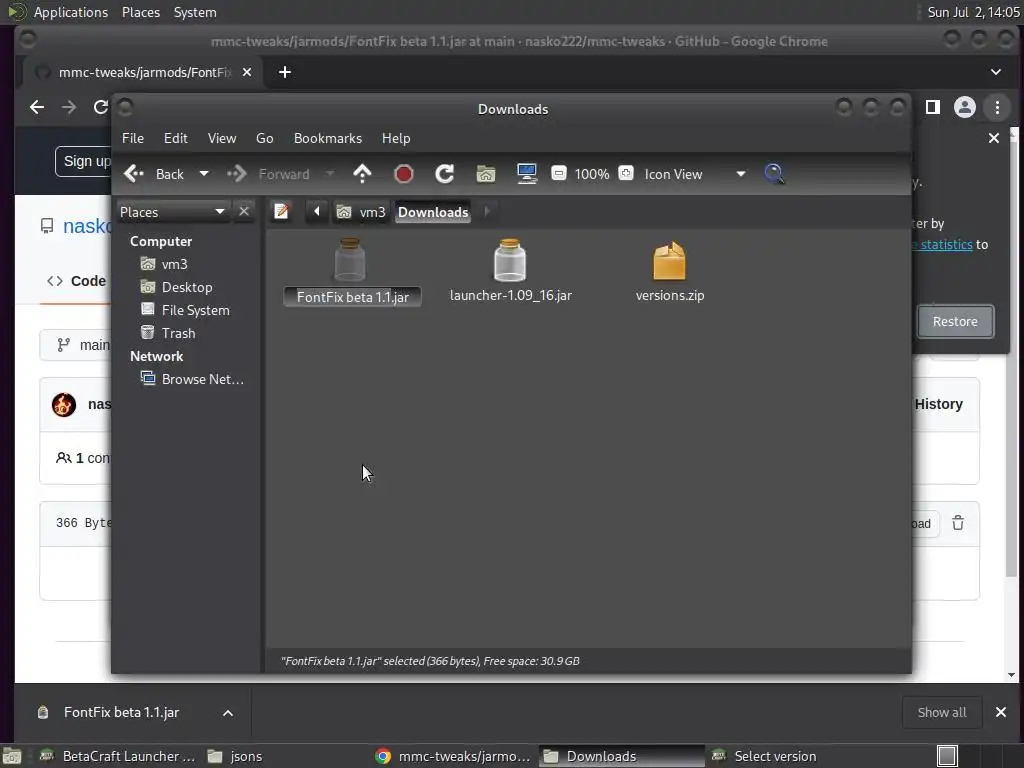Image resolution: width=1024 pixels, height=768 pixels.
Task: Toggle the text location entry pencil icon
Action: (281, 212)
